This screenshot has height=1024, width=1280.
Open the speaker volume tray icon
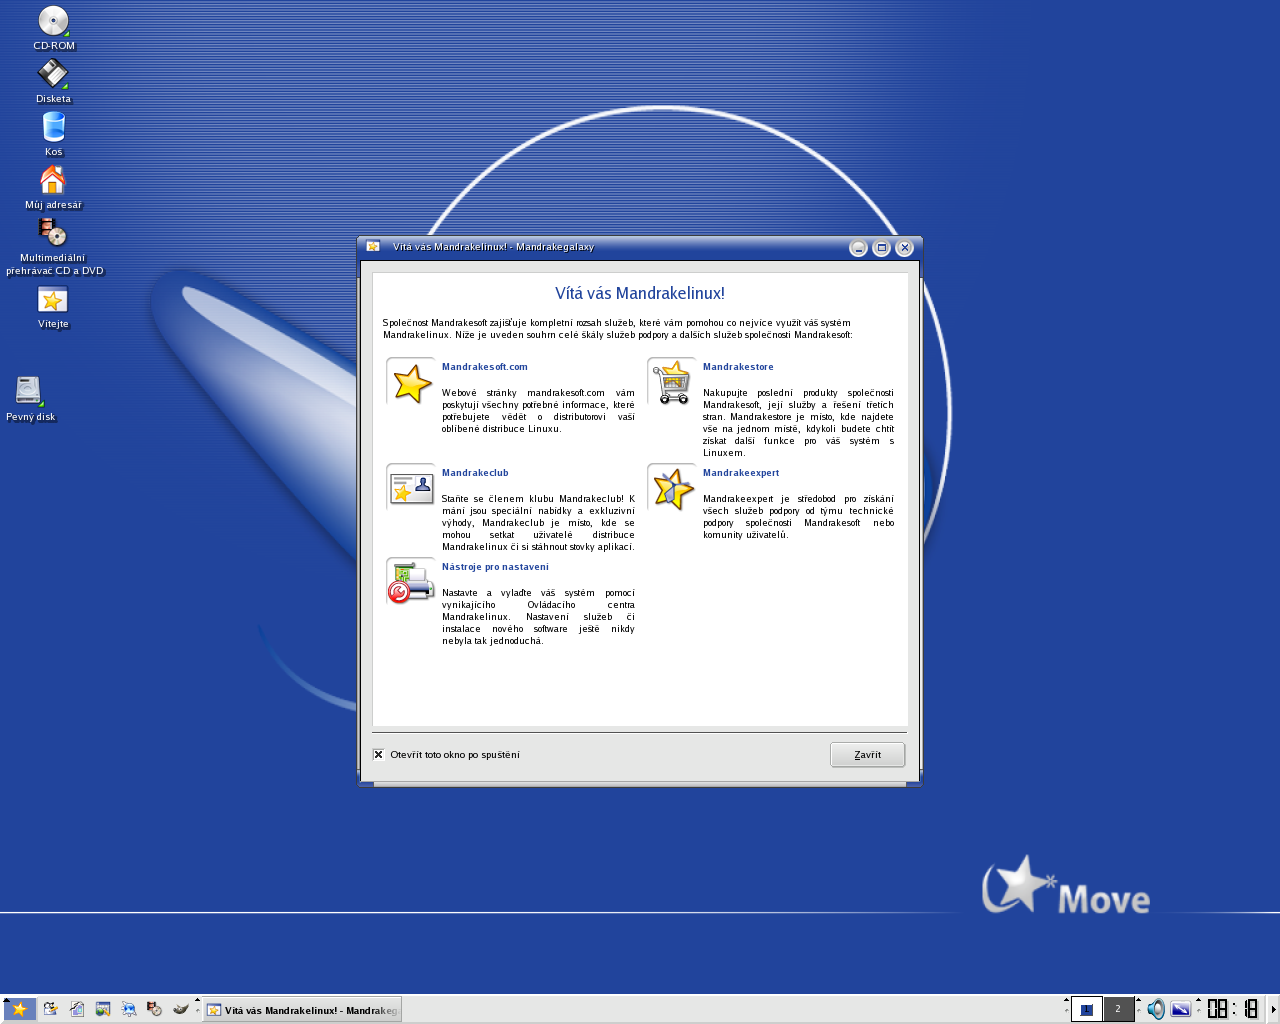tap(1156, 1009)
